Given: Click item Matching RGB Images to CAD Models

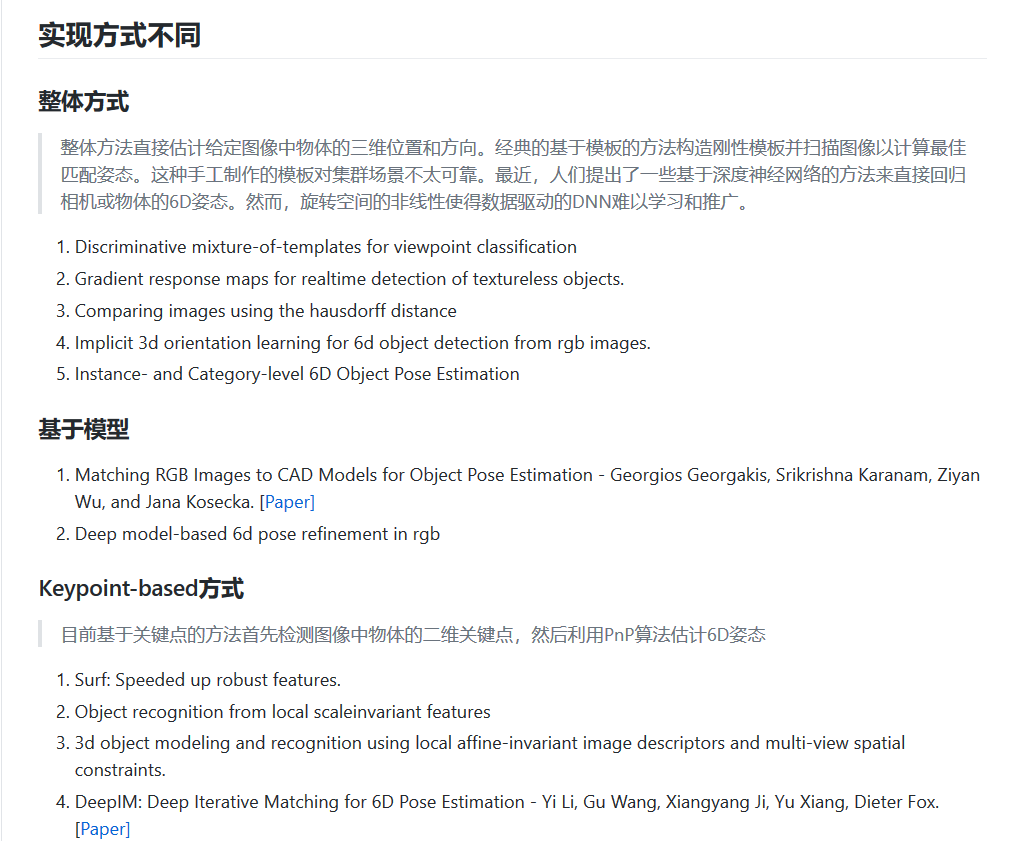Looking at the screenshot, I should 527,488.
